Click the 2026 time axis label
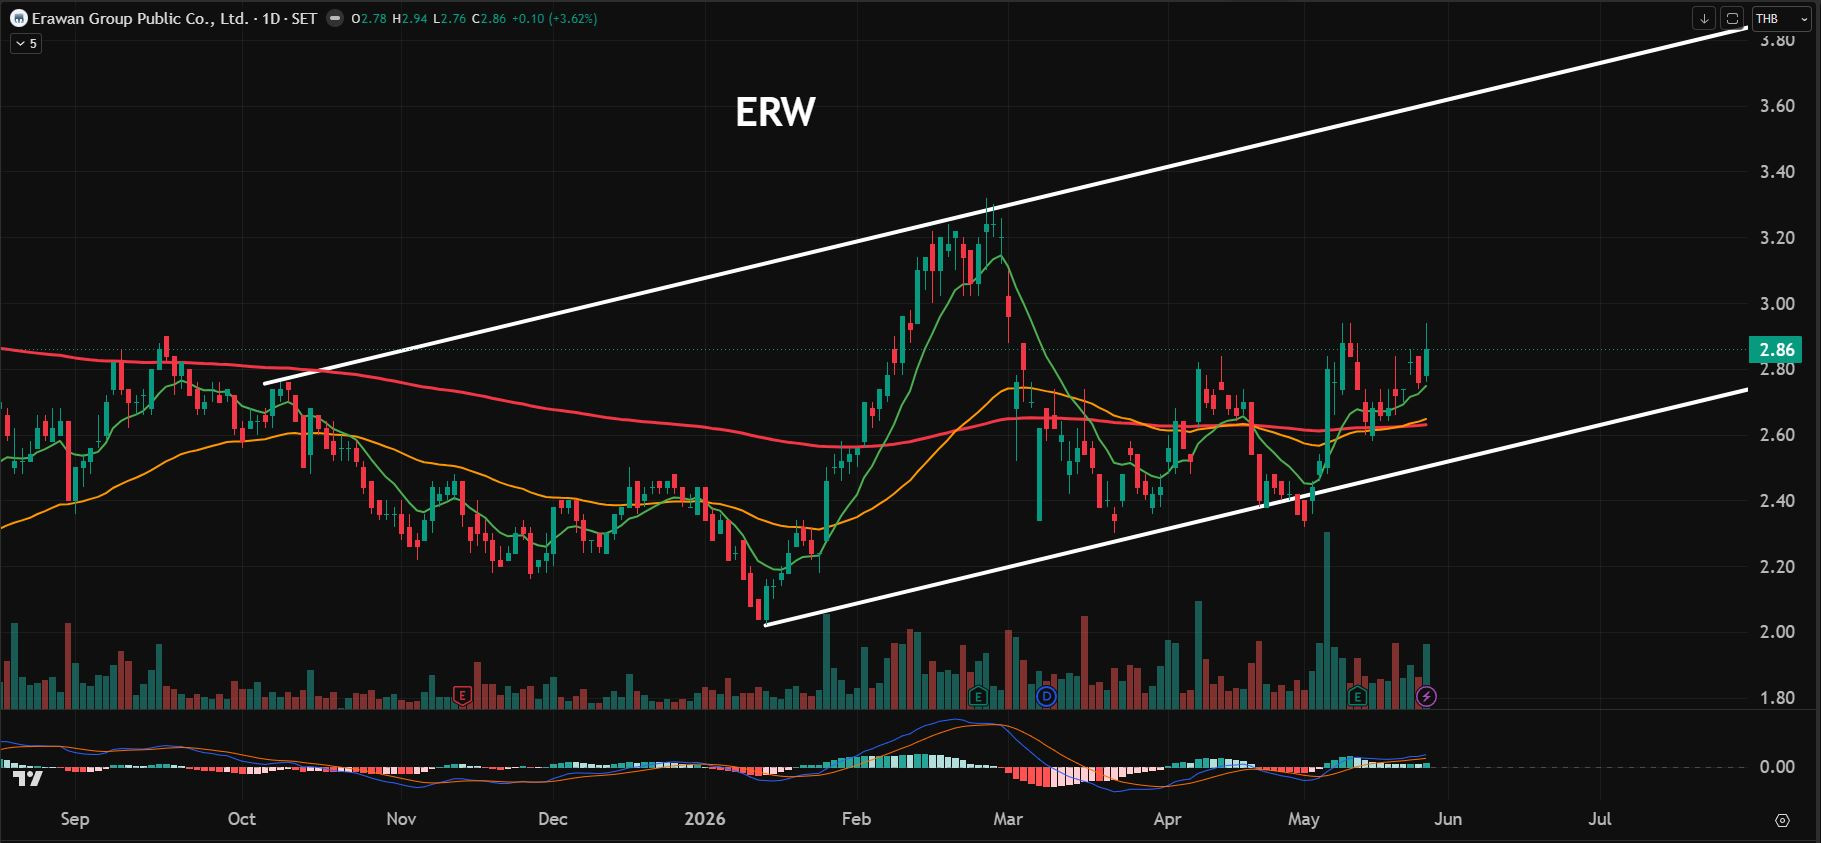 (x=705, y=819)
